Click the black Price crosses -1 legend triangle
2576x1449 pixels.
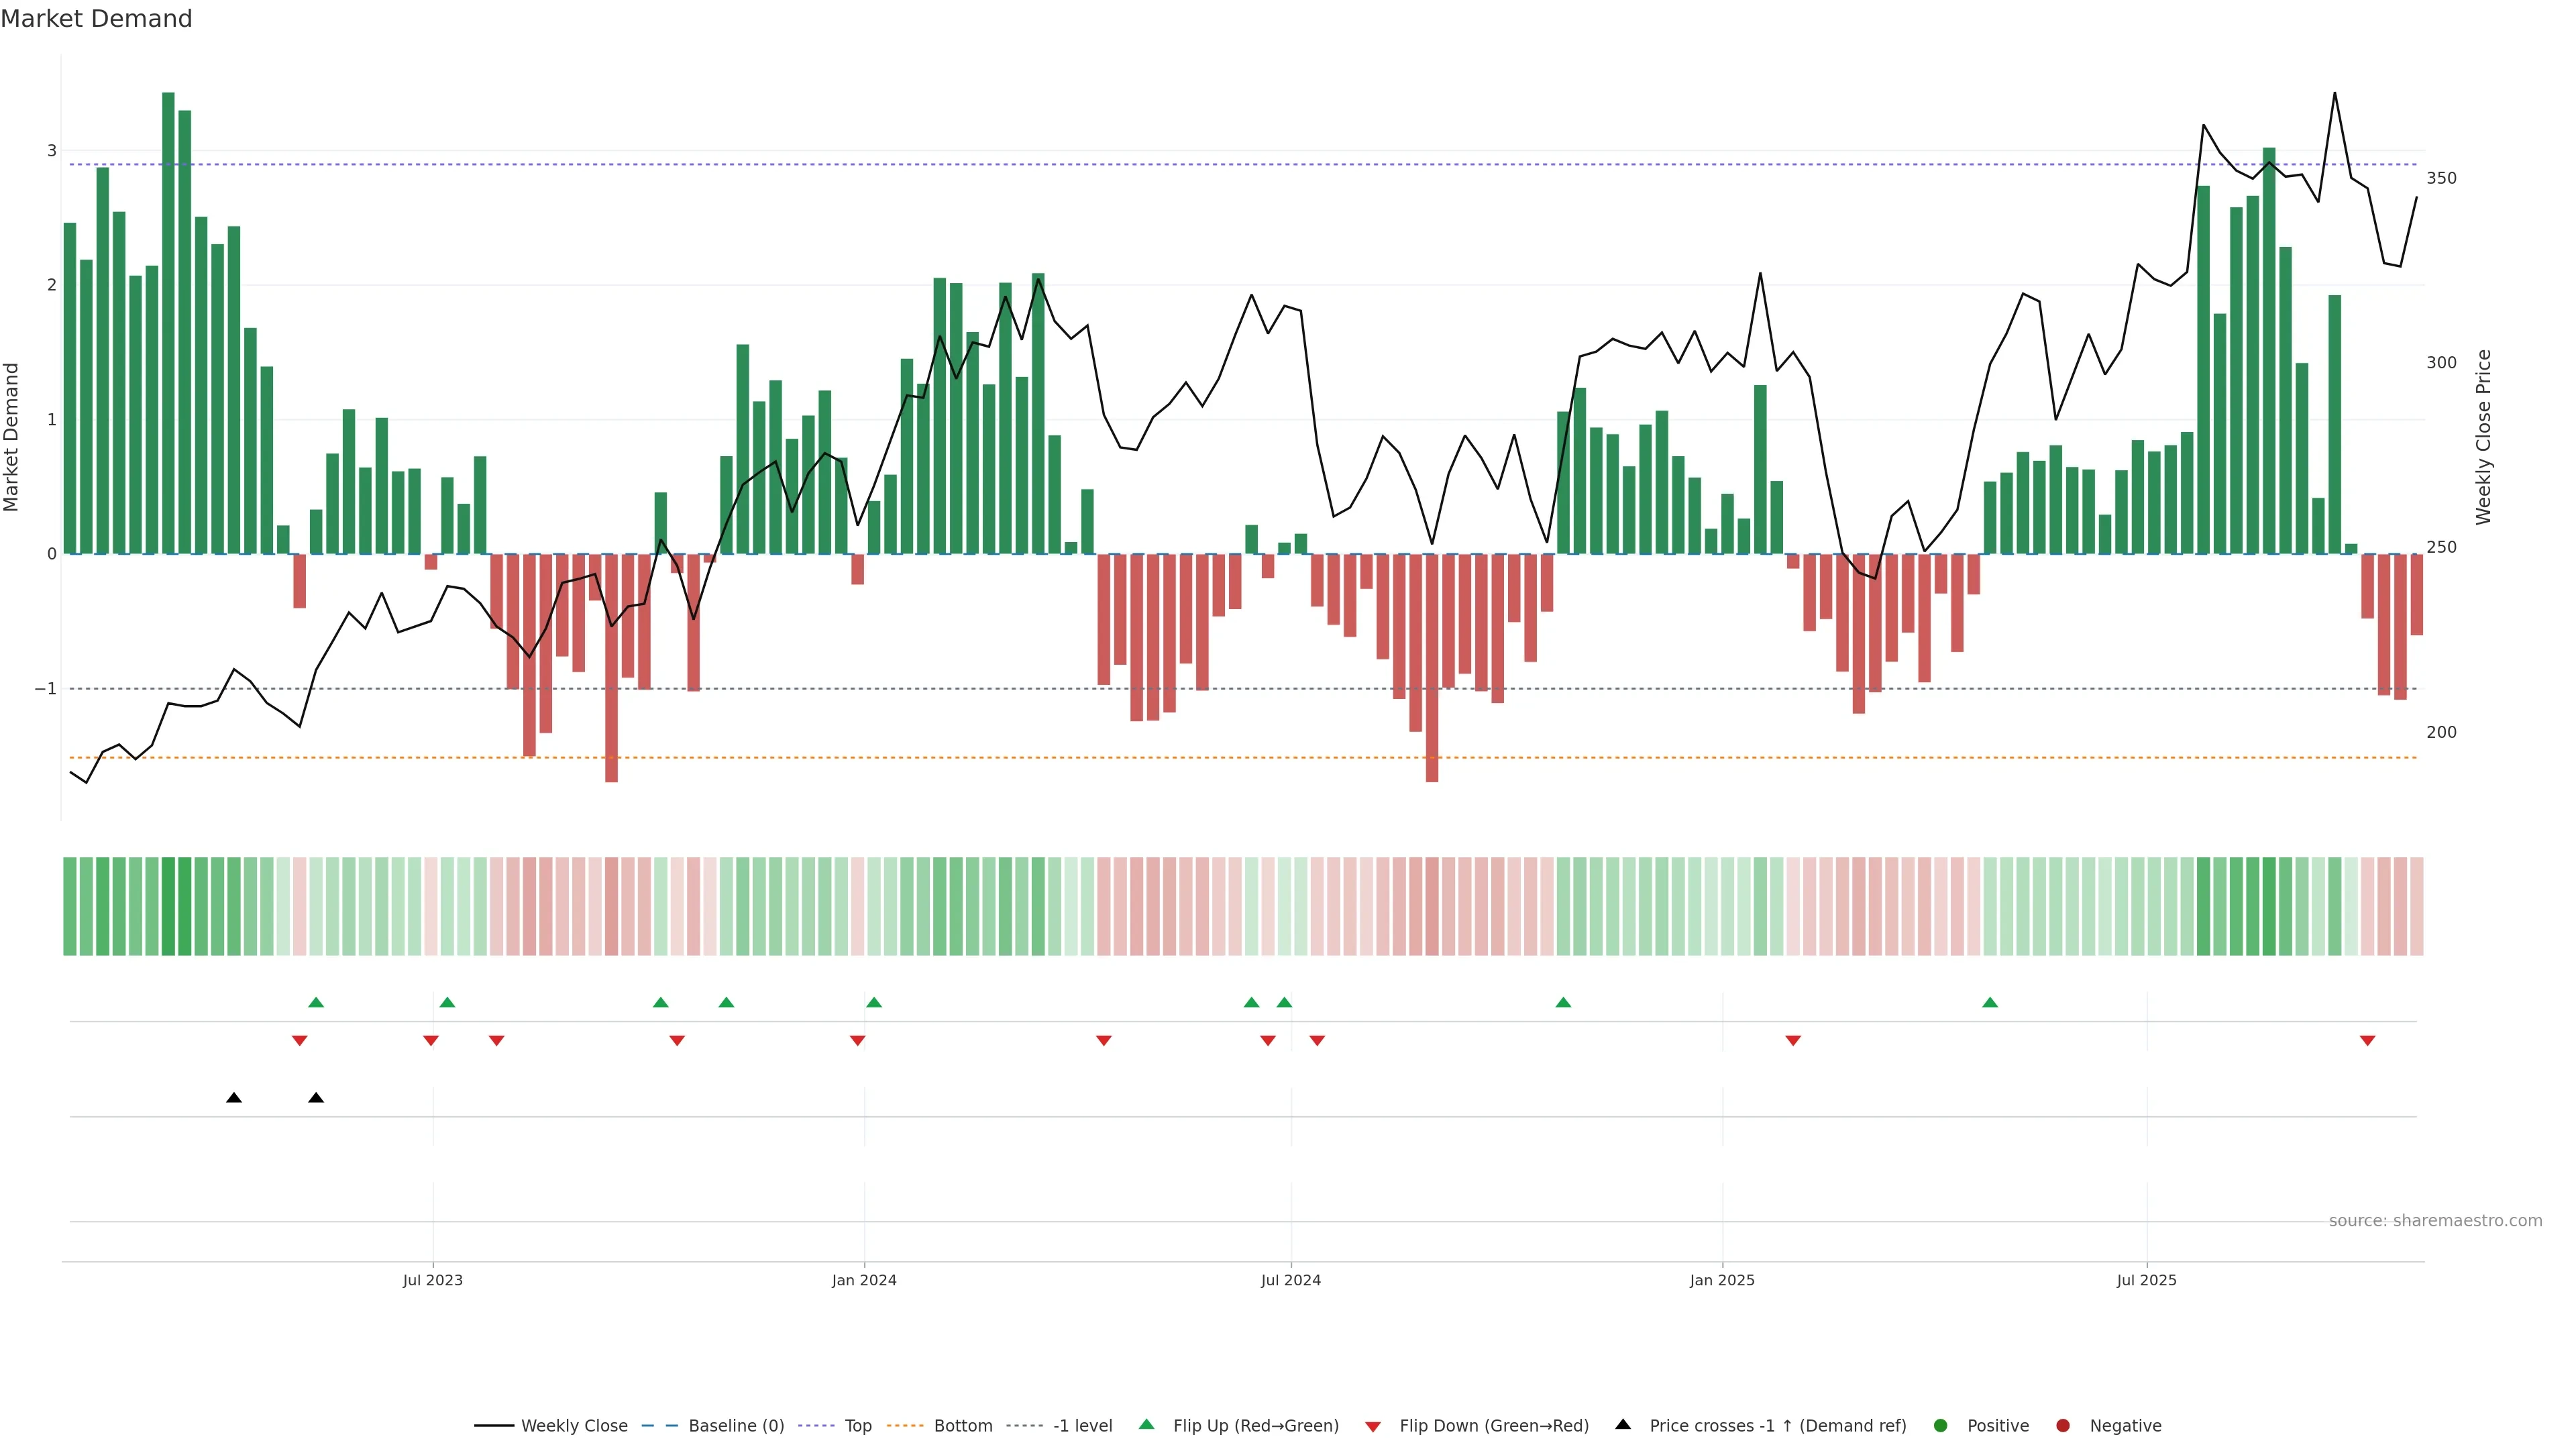pos(1623,1424)
